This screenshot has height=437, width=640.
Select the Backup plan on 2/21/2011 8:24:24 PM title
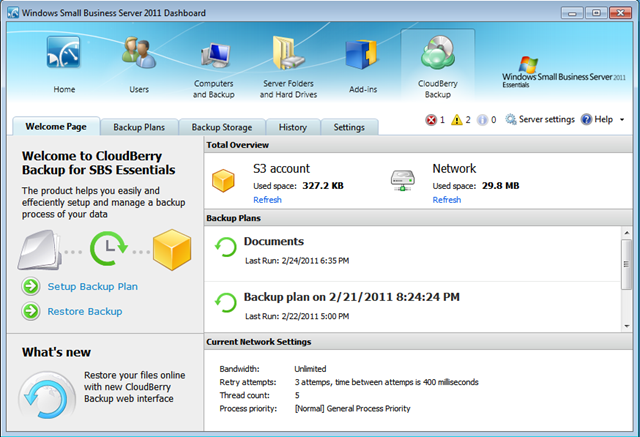(x=352, y=297)
